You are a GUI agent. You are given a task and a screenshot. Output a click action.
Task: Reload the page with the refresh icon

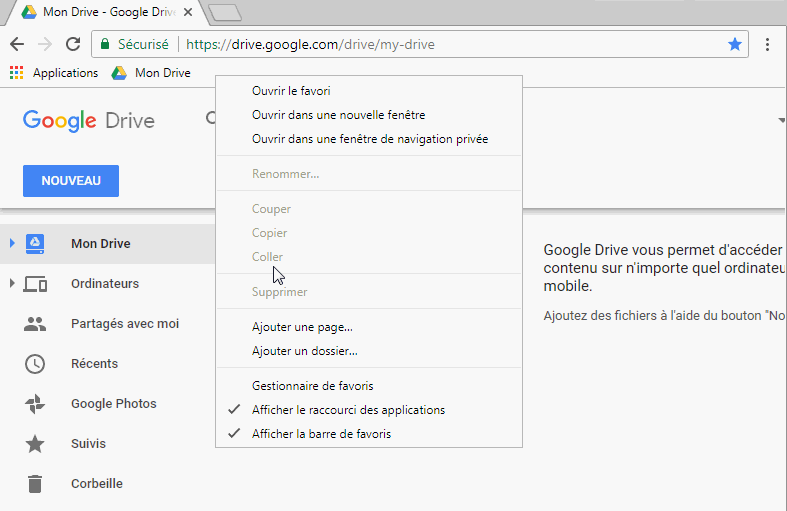pos(73,44)
